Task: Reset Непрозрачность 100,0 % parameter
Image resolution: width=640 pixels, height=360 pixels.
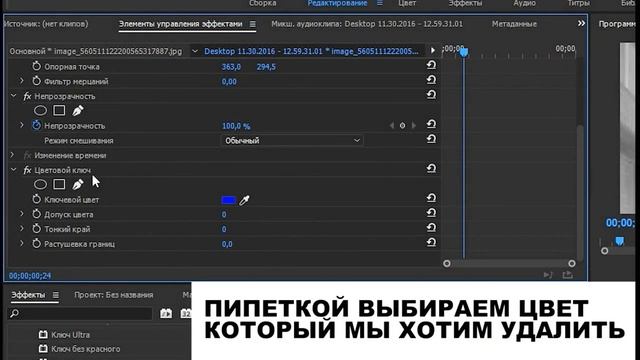Action: [431, 124]
